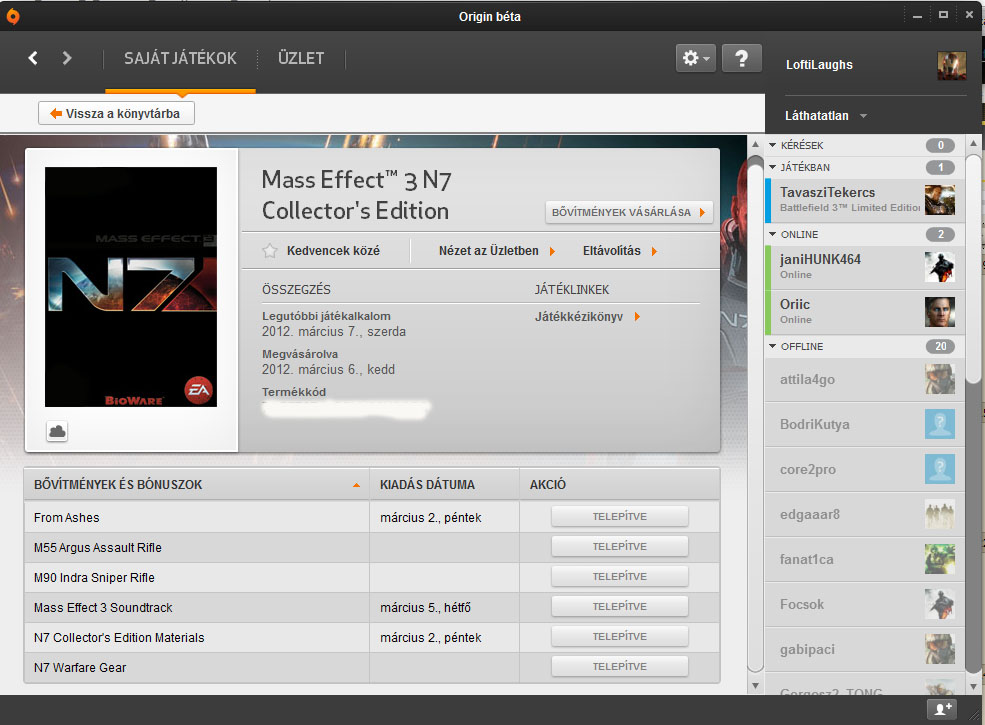Click the Mass Effect 3 N7 box art
Image resolution: width=985 pixels, height=725 pixels.
click(131, 286)
